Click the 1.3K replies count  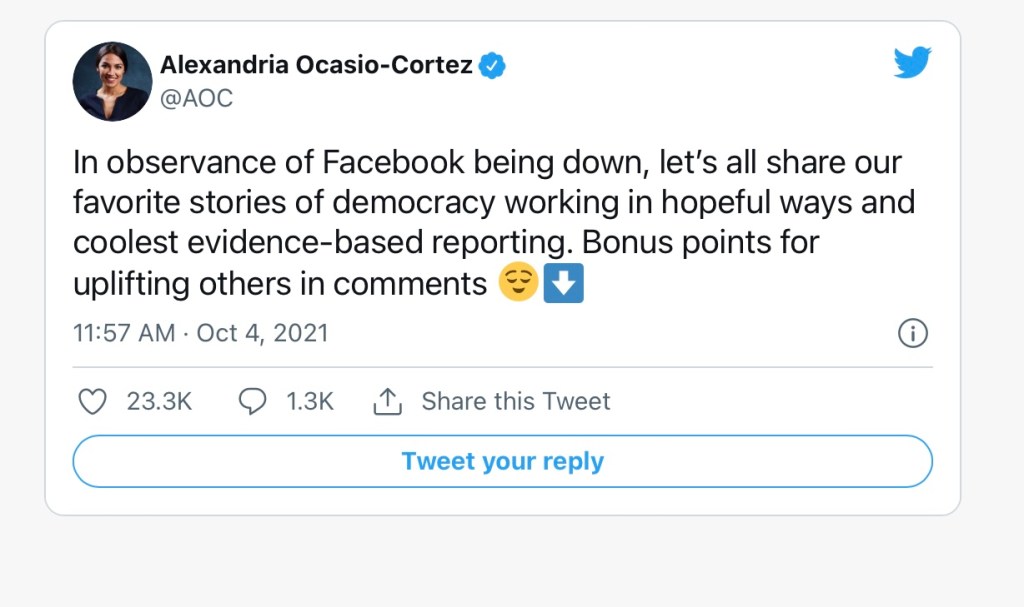point(309,402)
